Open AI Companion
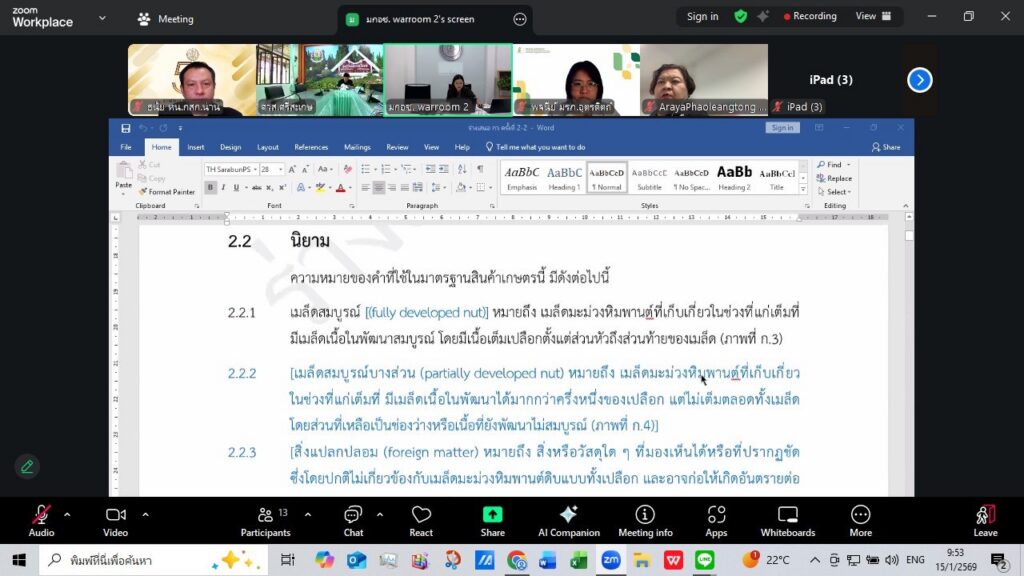1024x576 pixels. [x=568, y=520]
